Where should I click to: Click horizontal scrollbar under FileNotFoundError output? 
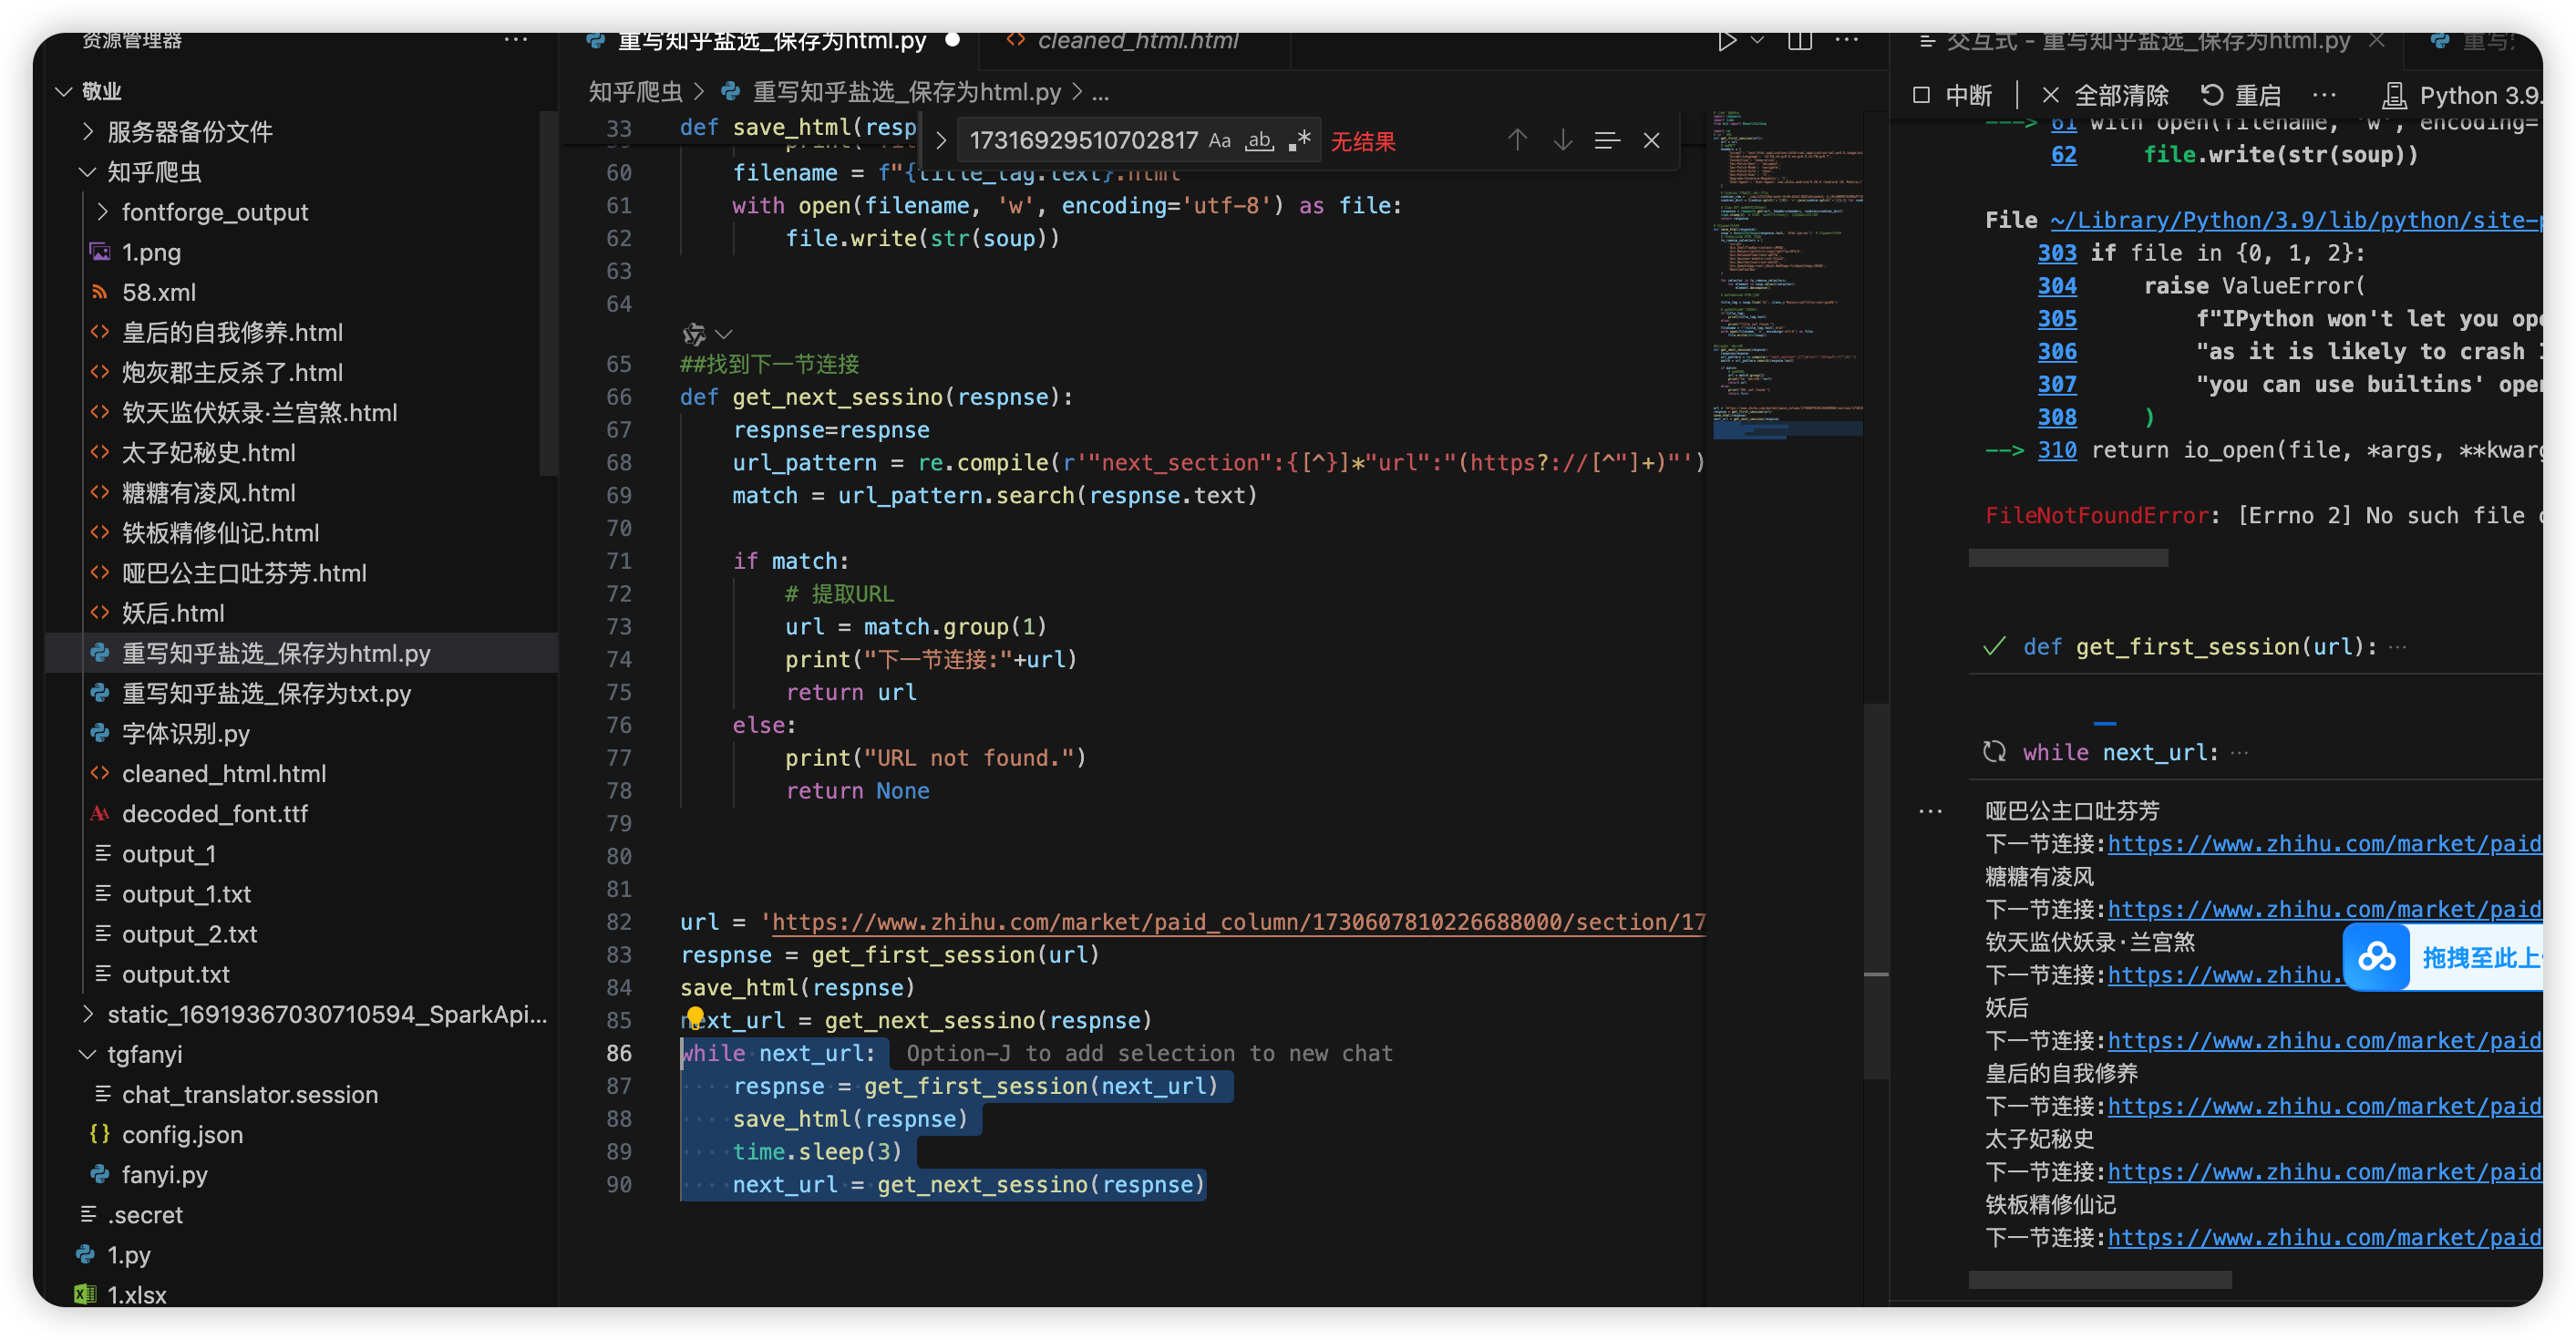[2067, 558]
